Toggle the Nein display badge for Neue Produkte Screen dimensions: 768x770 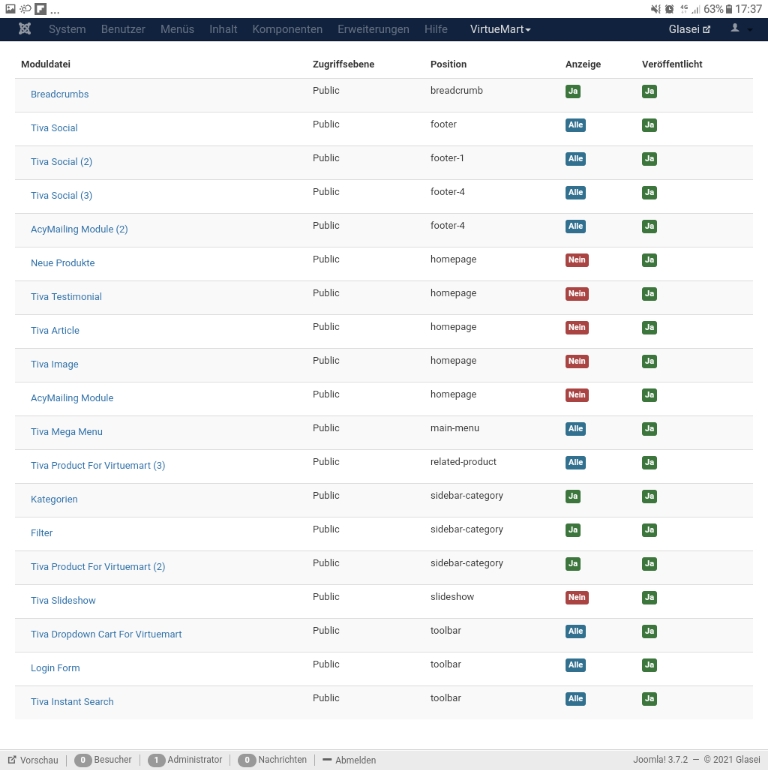click(x=576, y=260)
